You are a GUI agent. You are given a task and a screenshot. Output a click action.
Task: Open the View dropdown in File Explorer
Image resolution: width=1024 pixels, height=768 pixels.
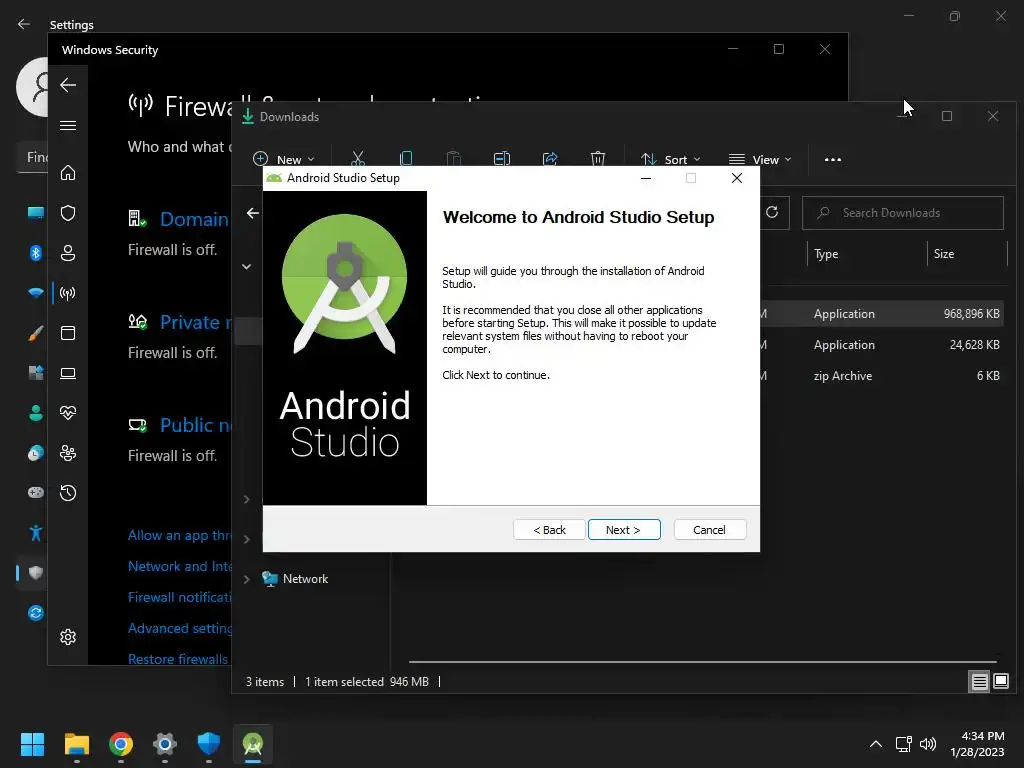point(760,159)
